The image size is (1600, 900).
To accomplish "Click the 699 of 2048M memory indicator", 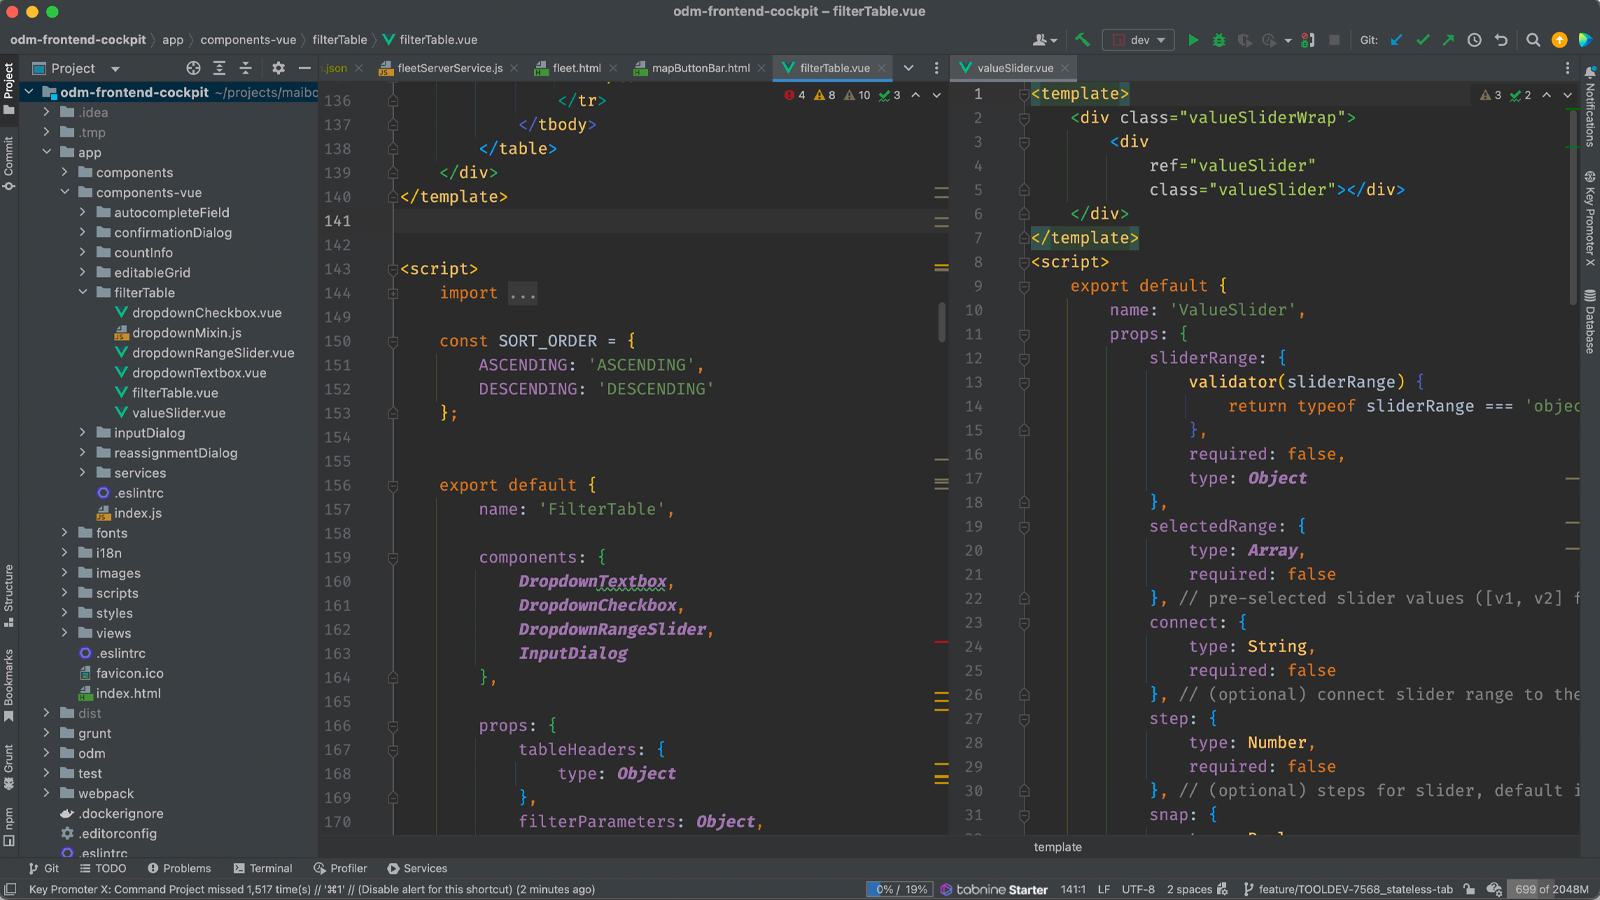I will (x=1551, y=889).
